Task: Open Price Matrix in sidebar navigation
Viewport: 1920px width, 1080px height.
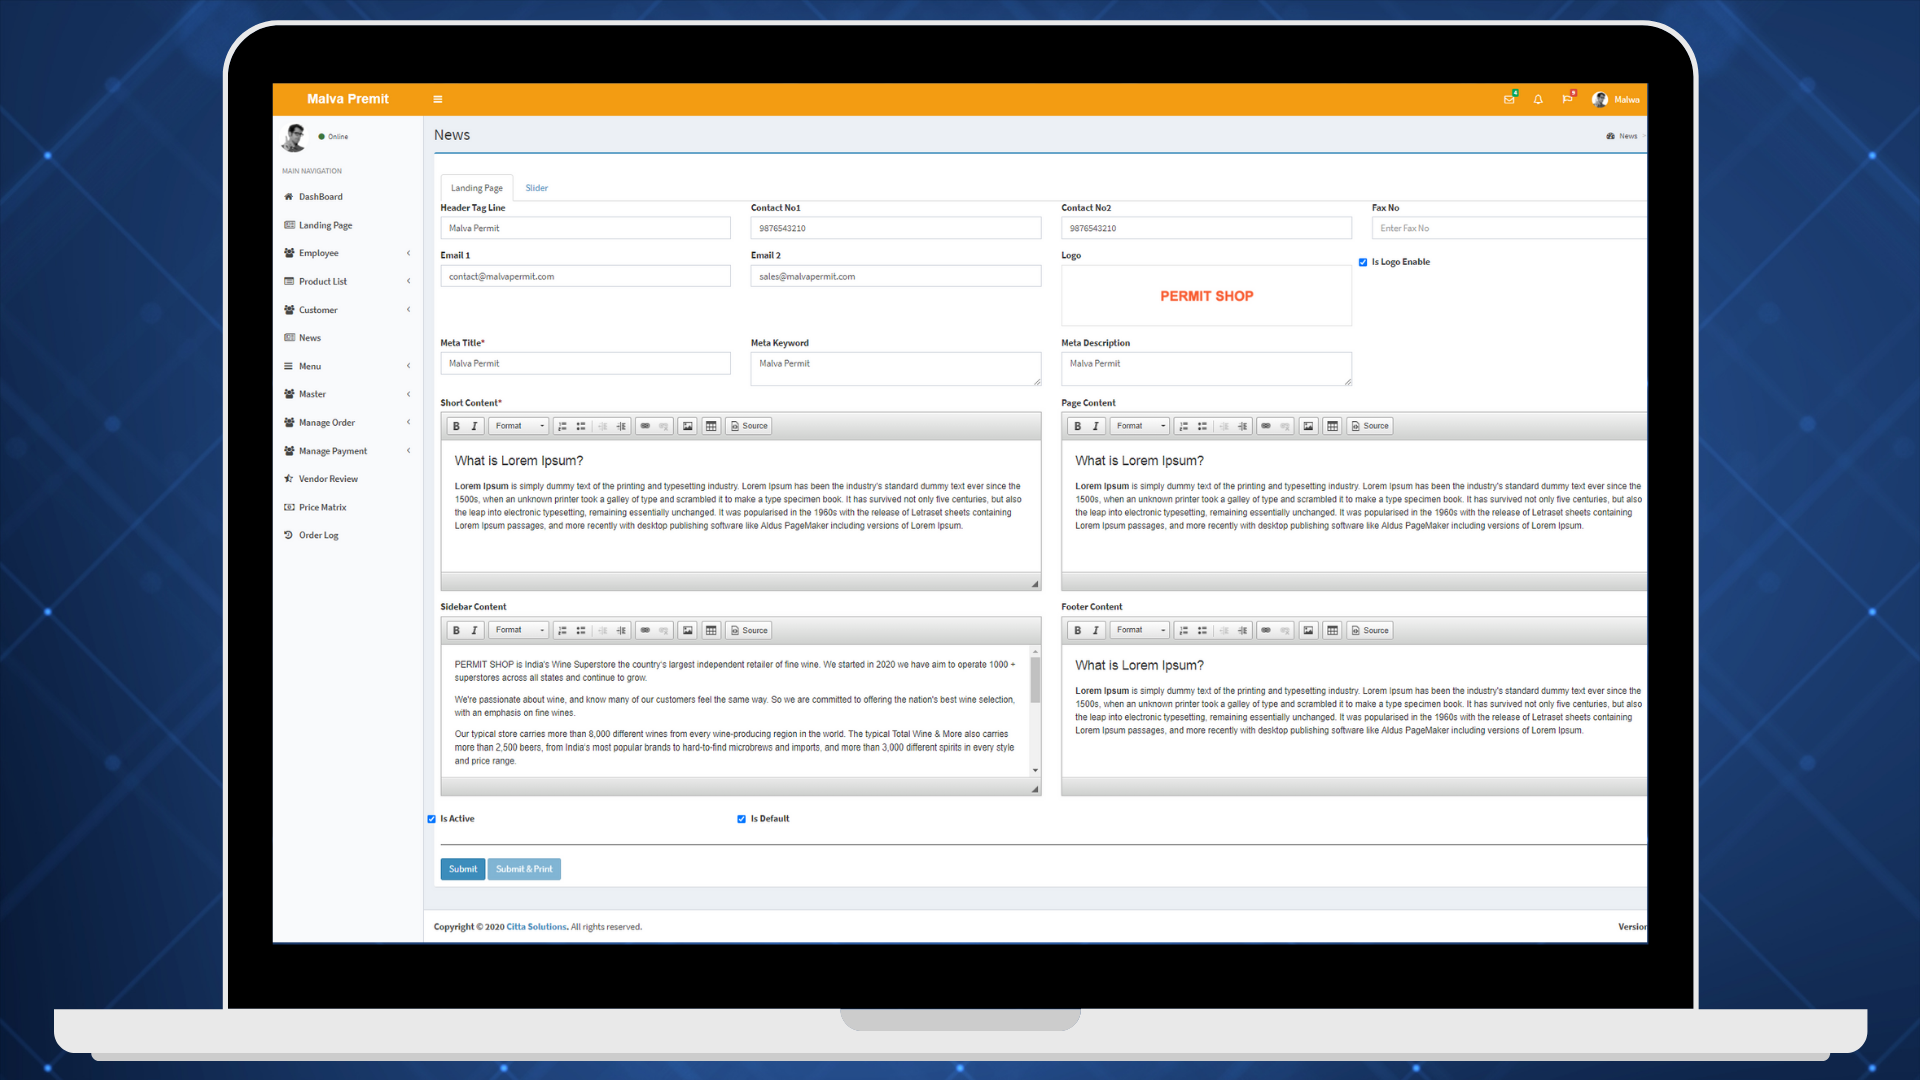Action: (347, 507)
